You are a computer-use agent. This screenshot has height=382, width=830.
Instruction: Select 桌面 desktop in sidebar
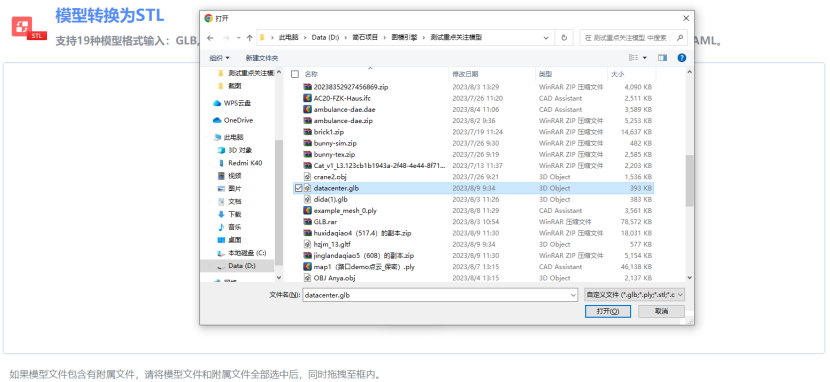(x=235, y=240)
